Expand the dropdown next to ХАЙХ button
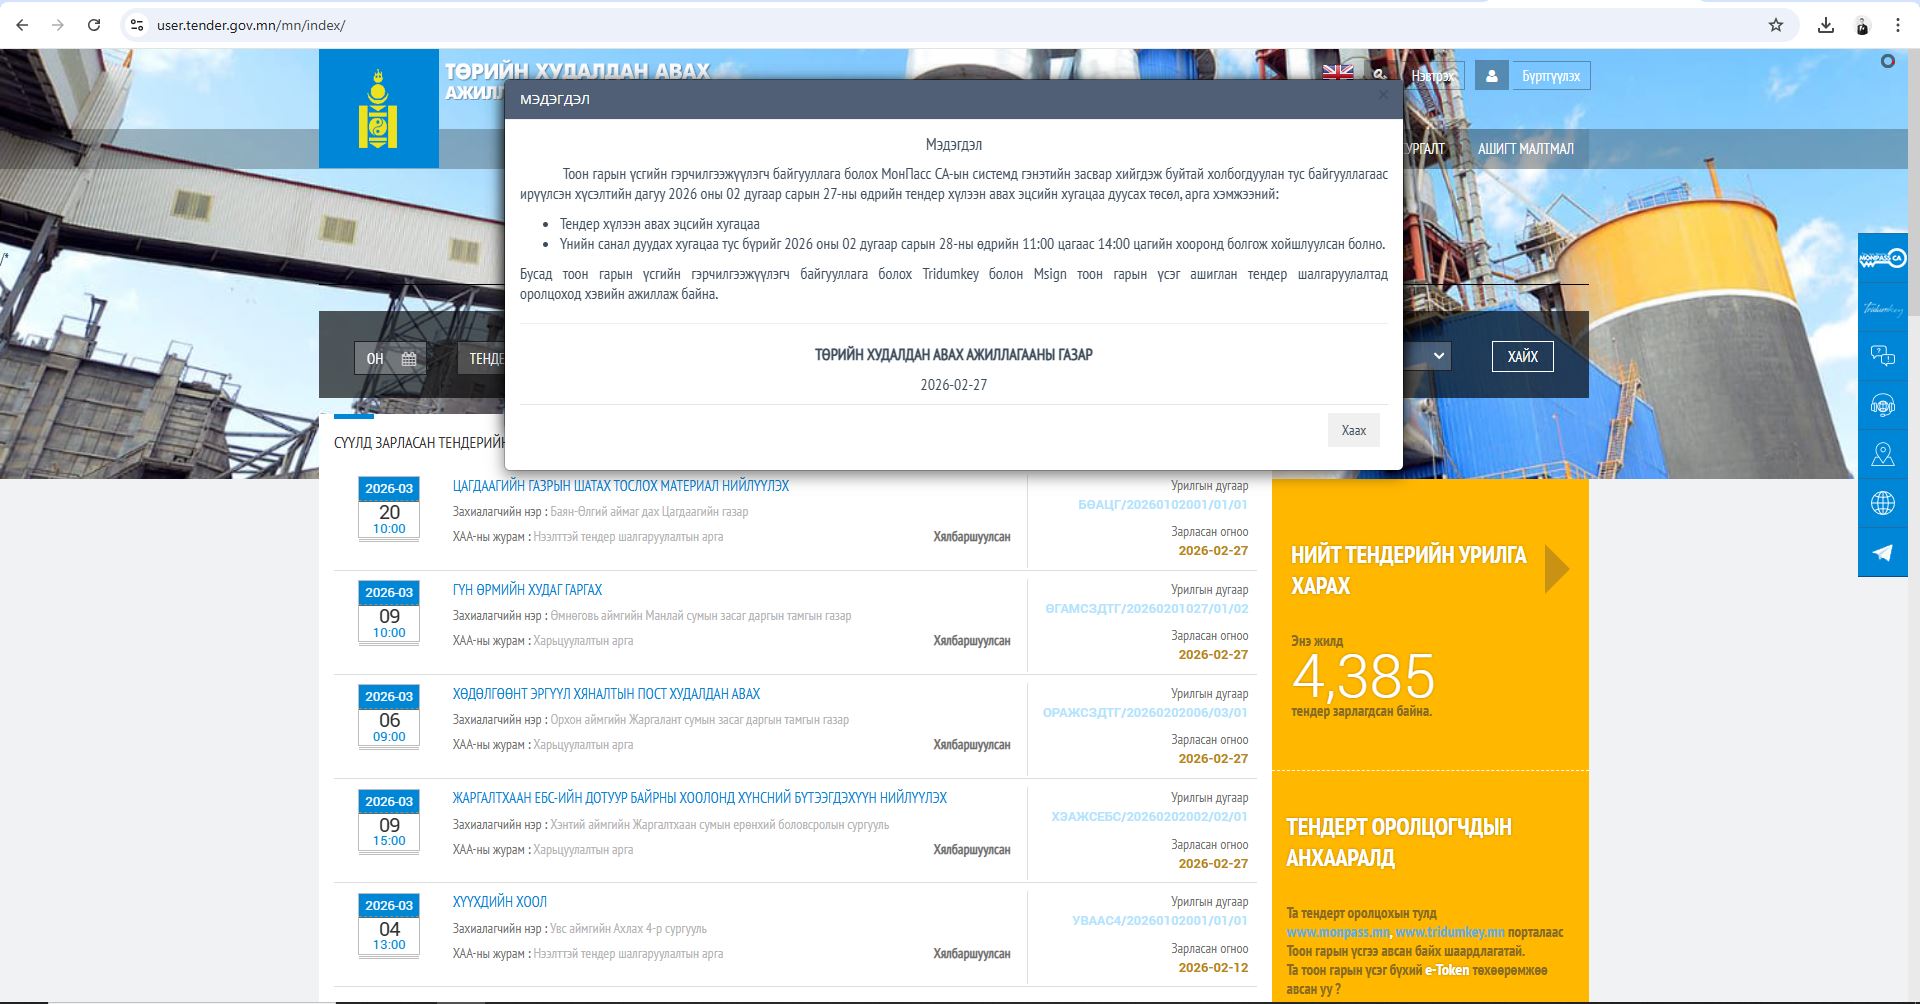Viewport: 1920px width, 1004px height. coord(1437,356)
